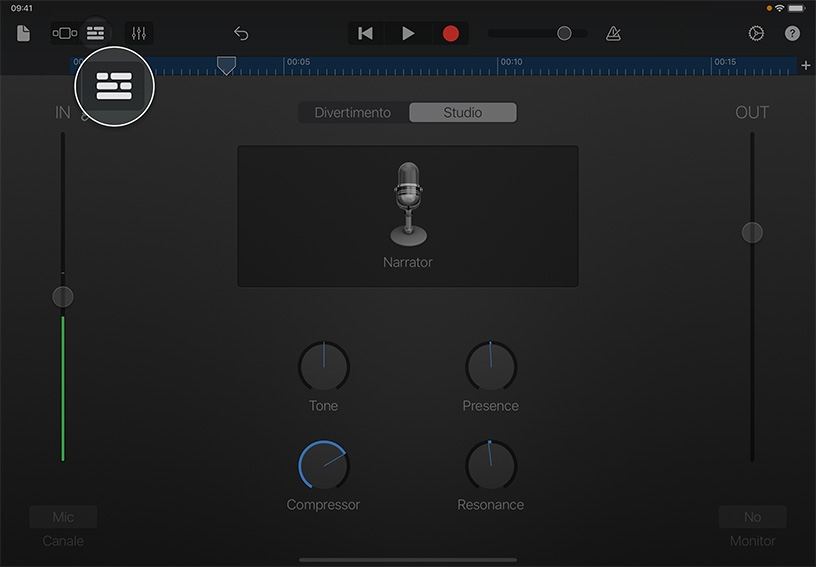Toggle the metronome
Image resolution: width=816 pixels, height=567 pixels.
[x=614, y=33]
